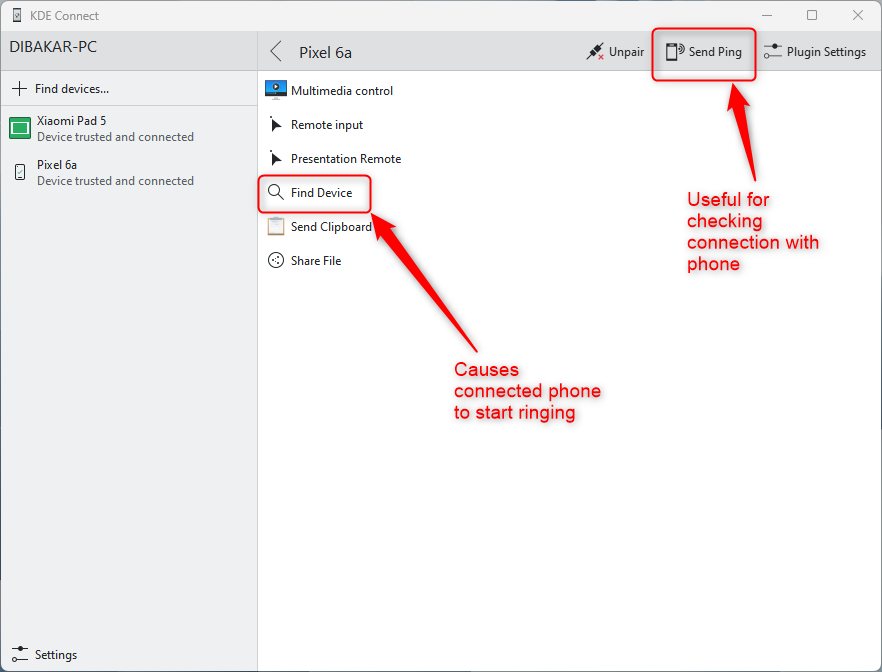This screenshot has width=882, height=672.
Task: Click the Remote input cursor icon
Action: 275,124
